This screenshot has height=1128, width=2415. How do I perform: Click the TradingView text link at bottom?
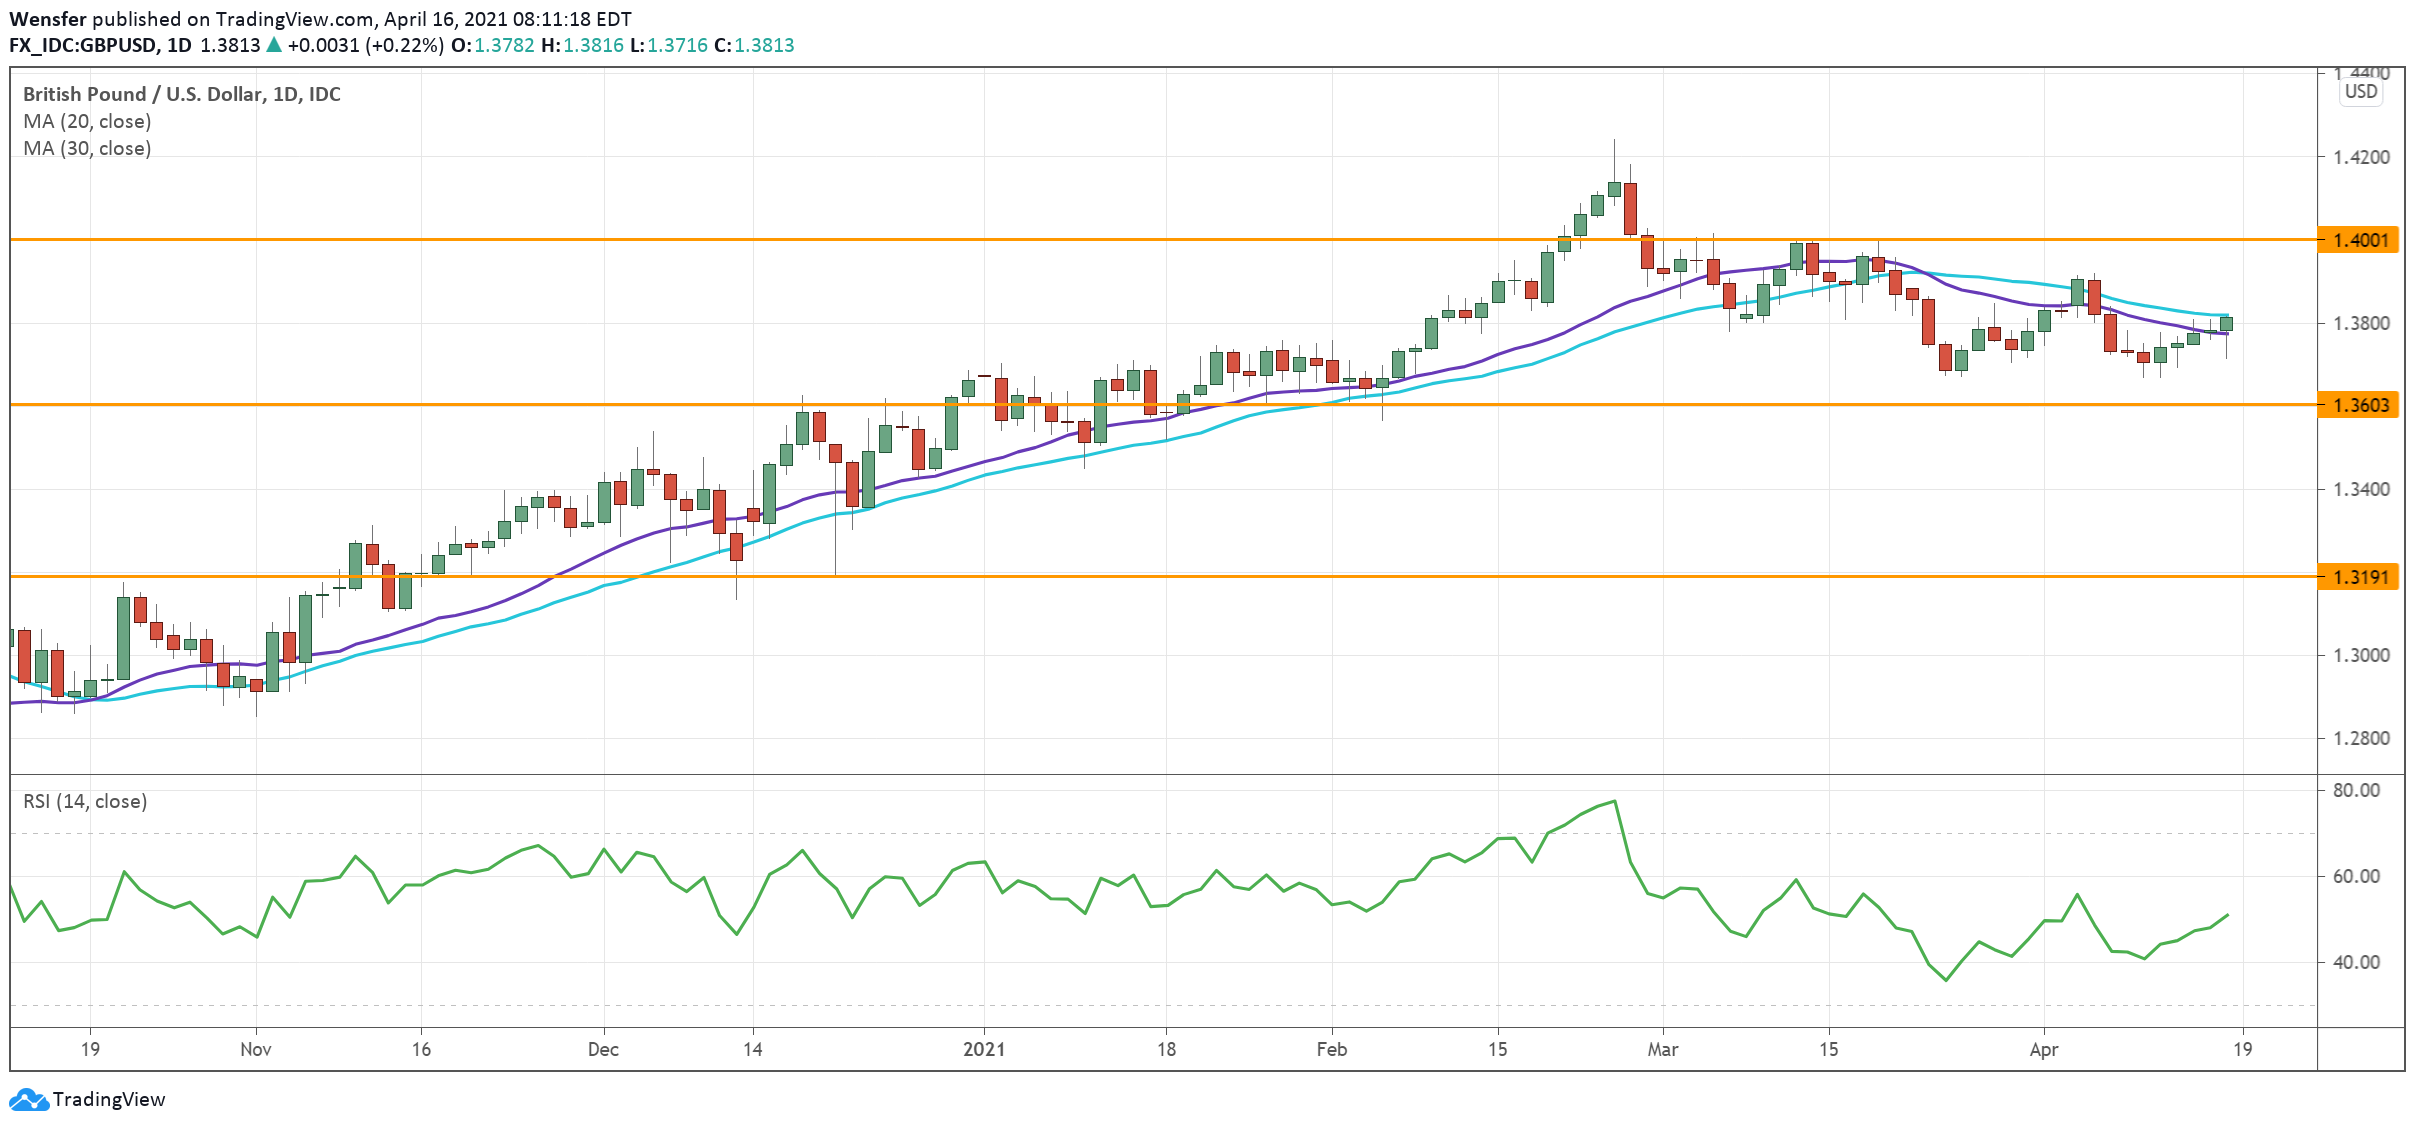tap(108, 1099)
